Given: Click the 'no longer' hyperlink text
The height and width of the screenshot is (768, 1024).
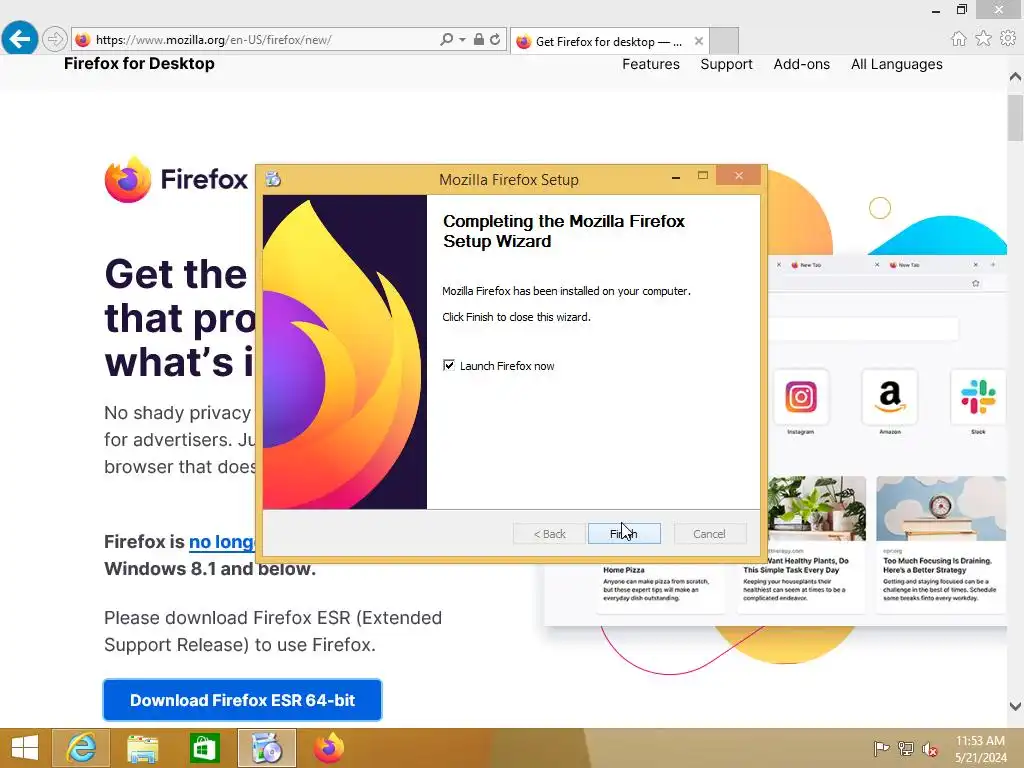Looking at the screenshot, I should click(221, 541).
